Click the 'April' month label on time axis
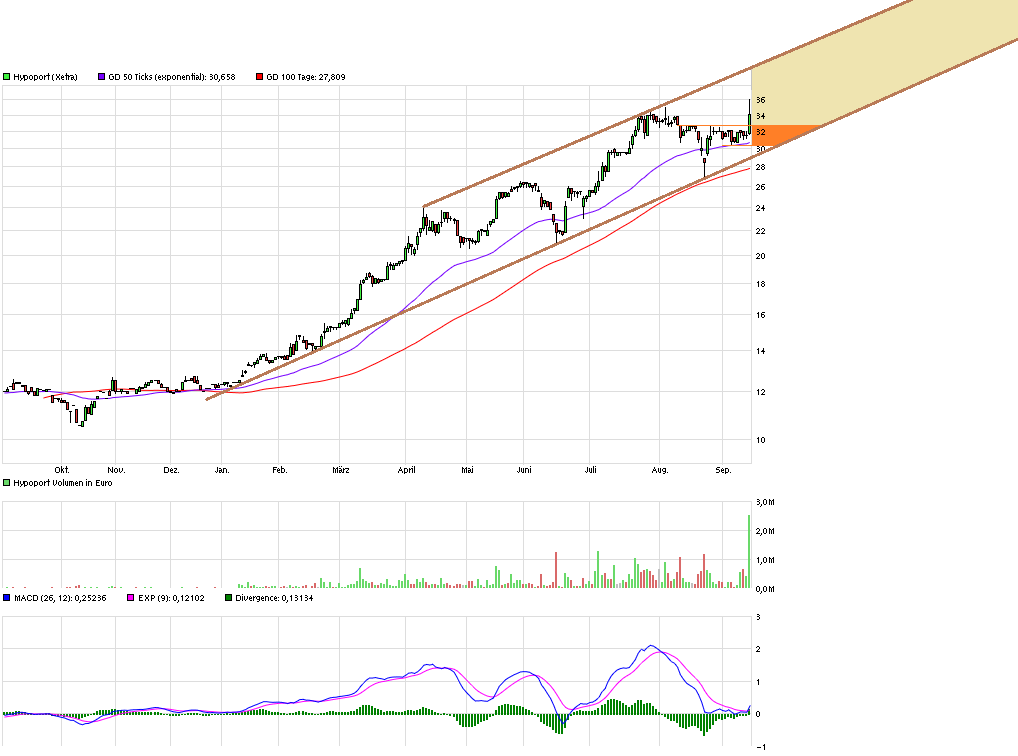The height and width of the screenshot is (756, 1018). (x=406, y=470)
